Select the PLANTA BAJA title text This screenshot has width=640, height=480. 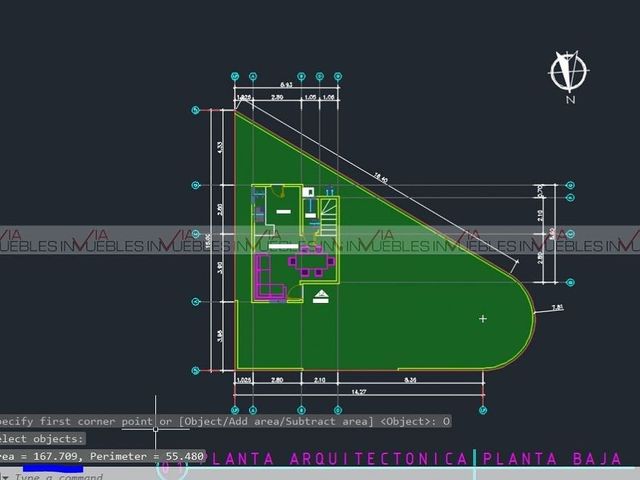pos(552,458)
